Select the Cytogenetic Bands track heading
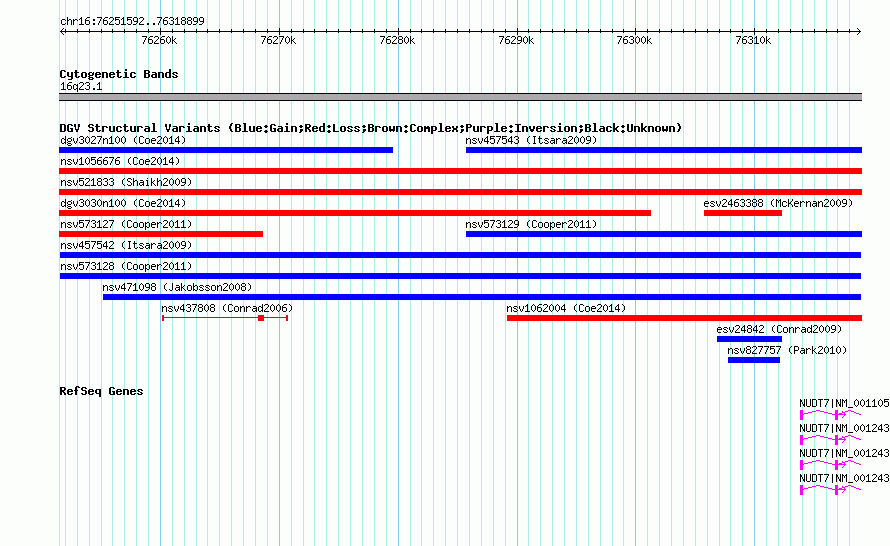The height and width of the screenshot is (546, 890). (x=119, y=74)
